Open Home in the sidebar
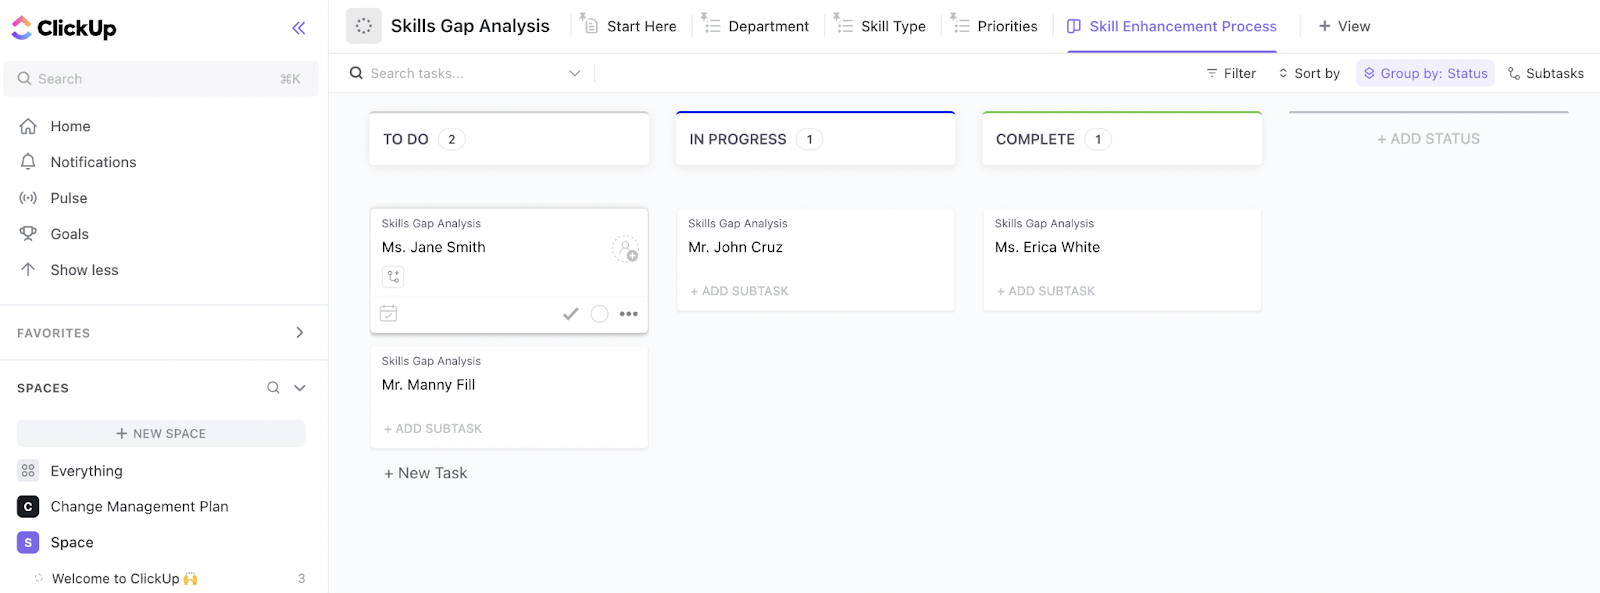 click(x=70, y=126)
